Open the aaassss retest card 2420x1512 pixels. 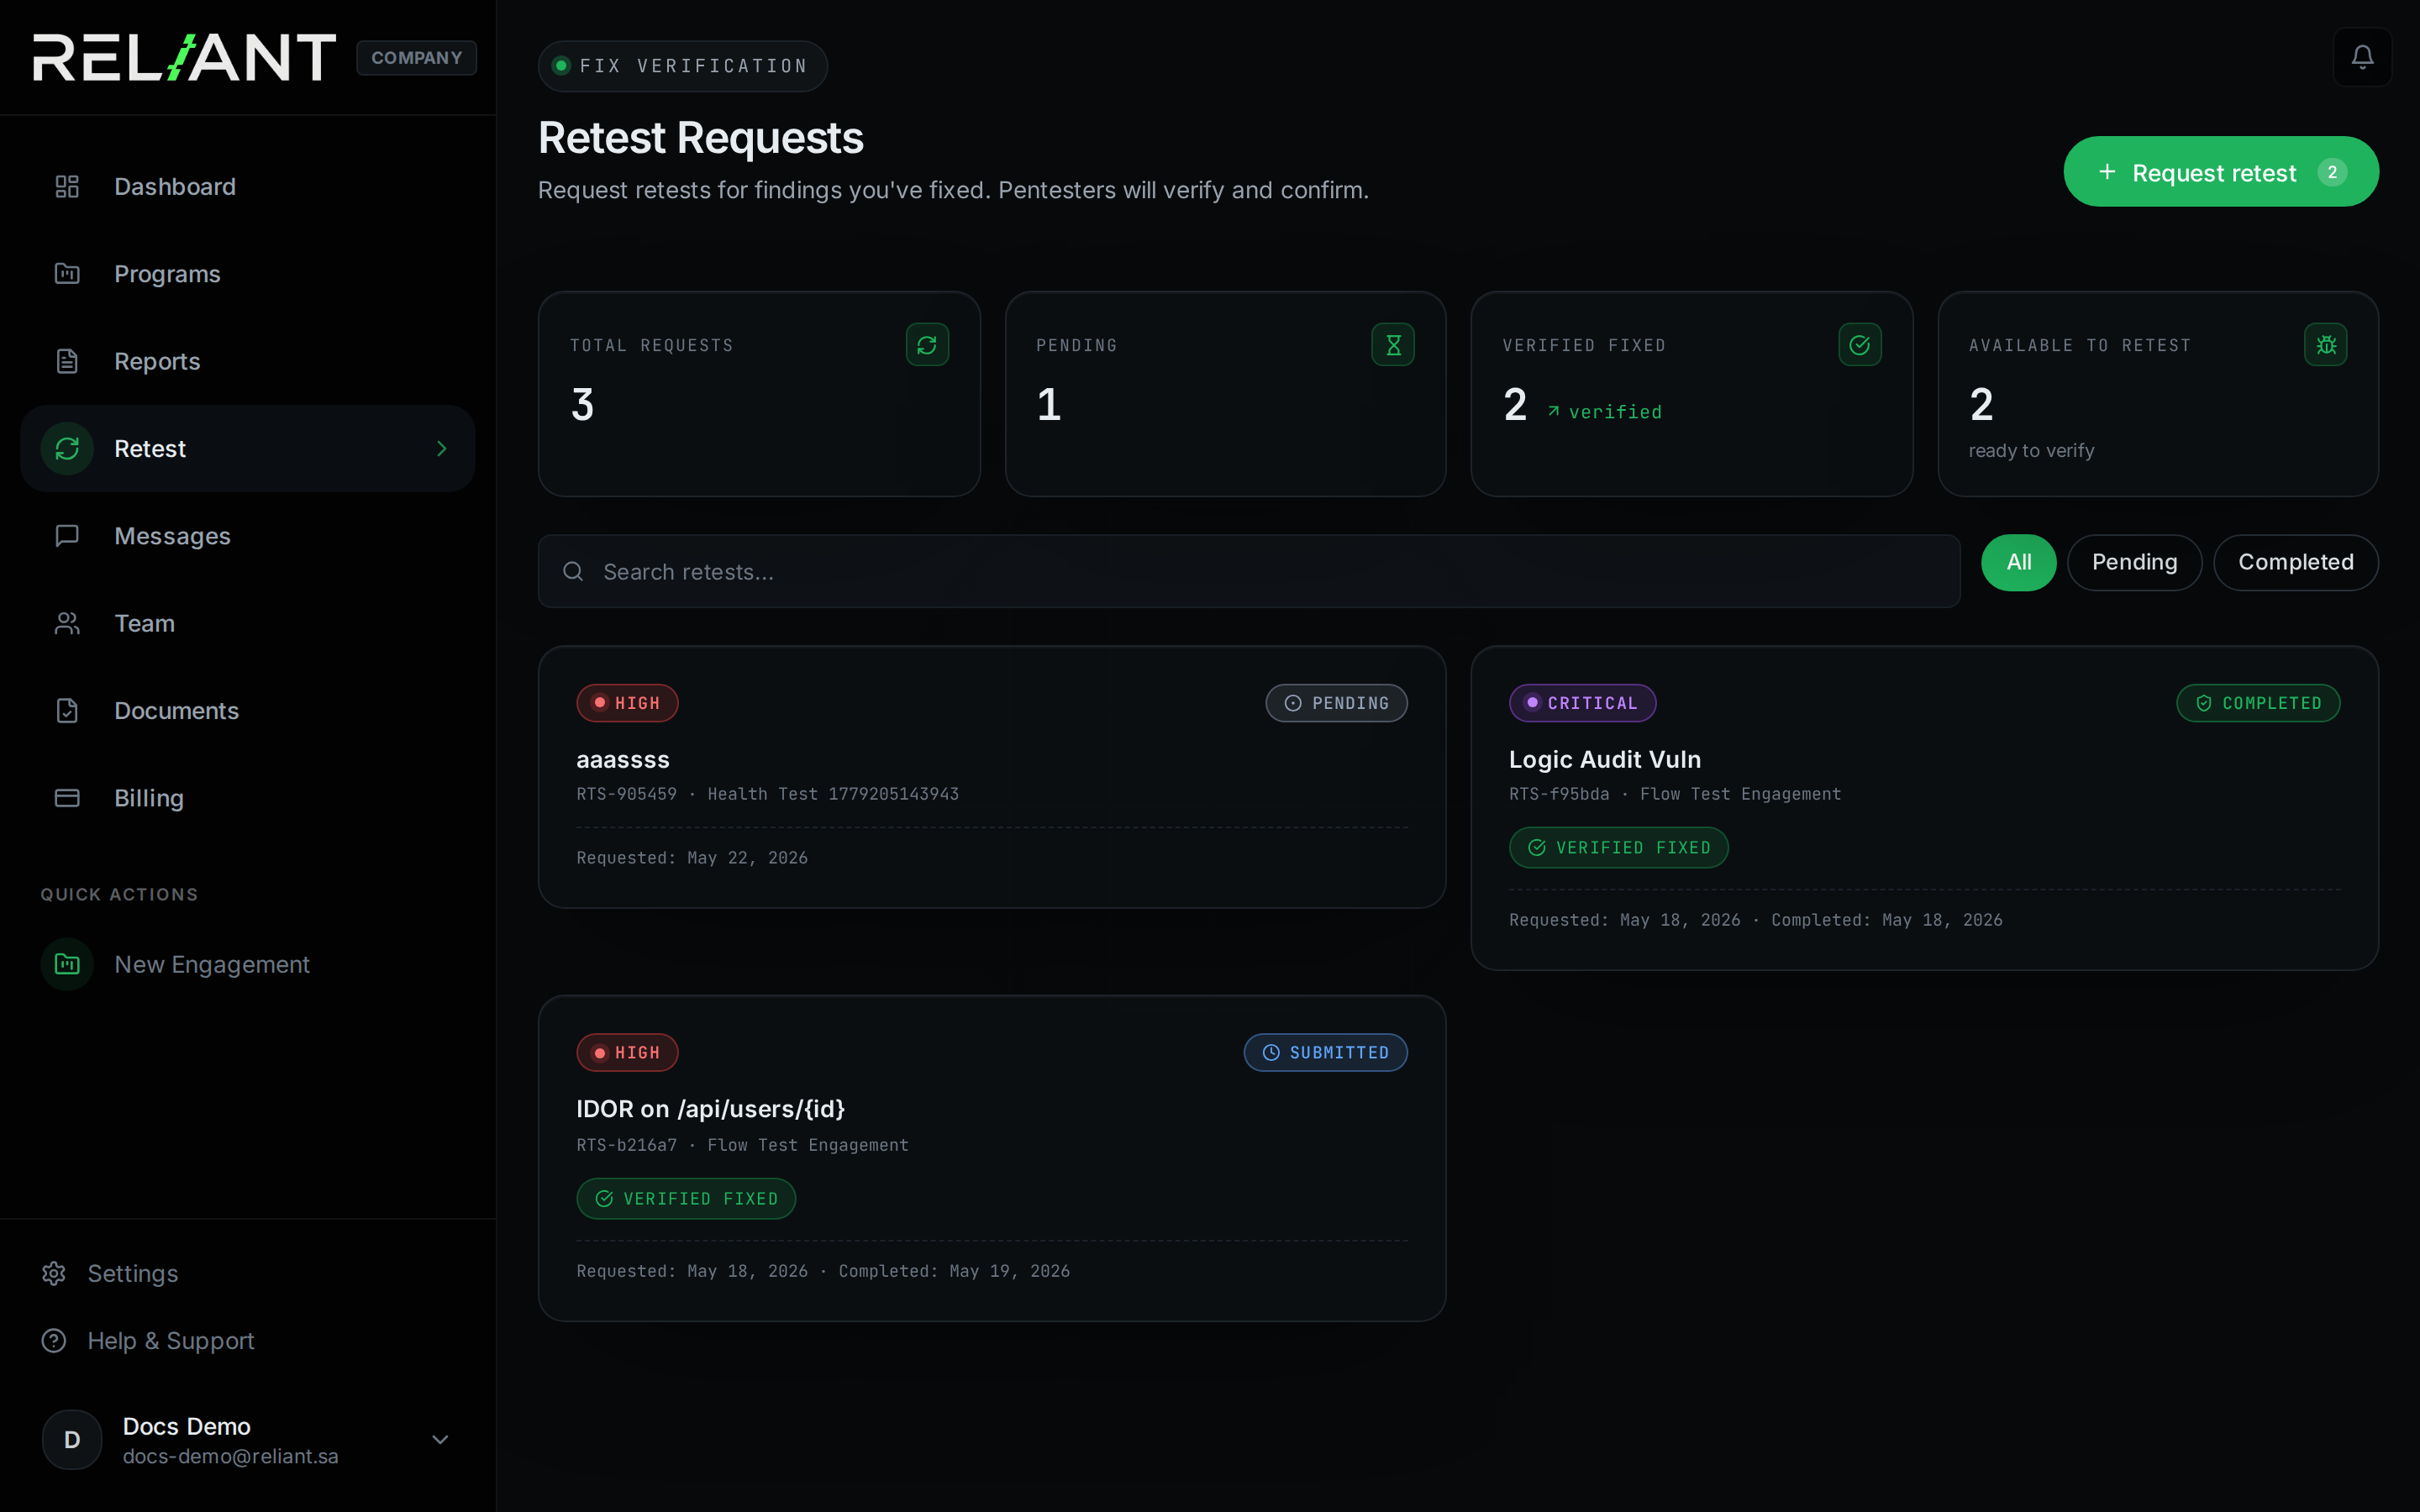point(992,777)
